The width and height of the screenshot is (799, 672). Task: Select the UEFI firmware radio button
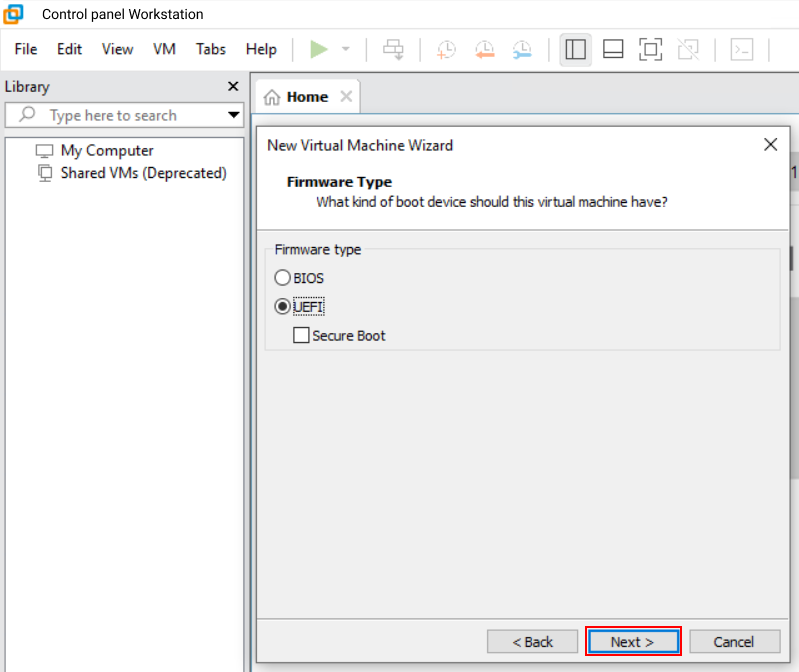tap(283, 306)
